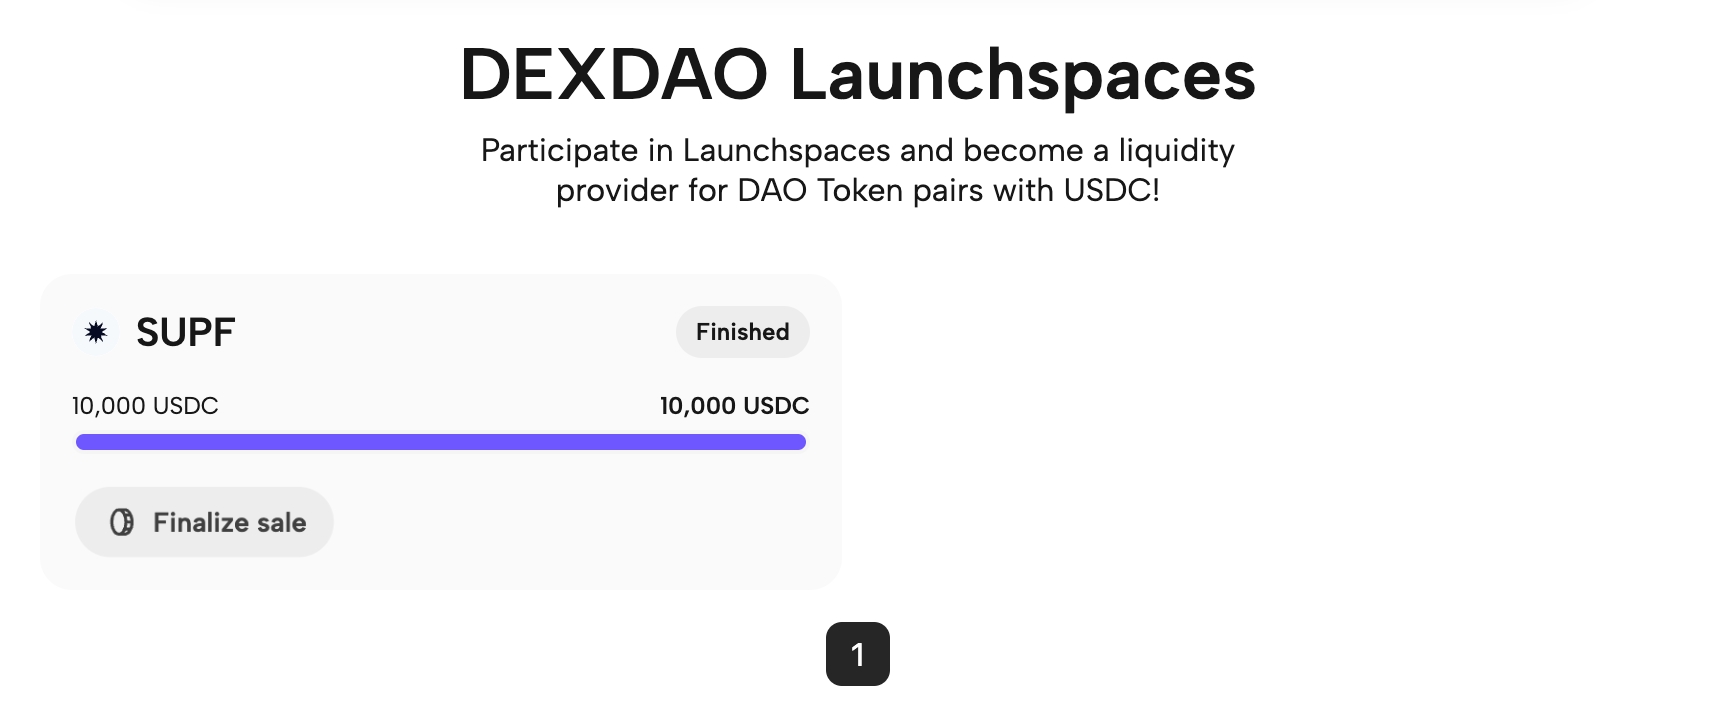Click the word 'liquidity' in the subtitle
This screenshot has width=1716, height=724.
click(1176, 151)
